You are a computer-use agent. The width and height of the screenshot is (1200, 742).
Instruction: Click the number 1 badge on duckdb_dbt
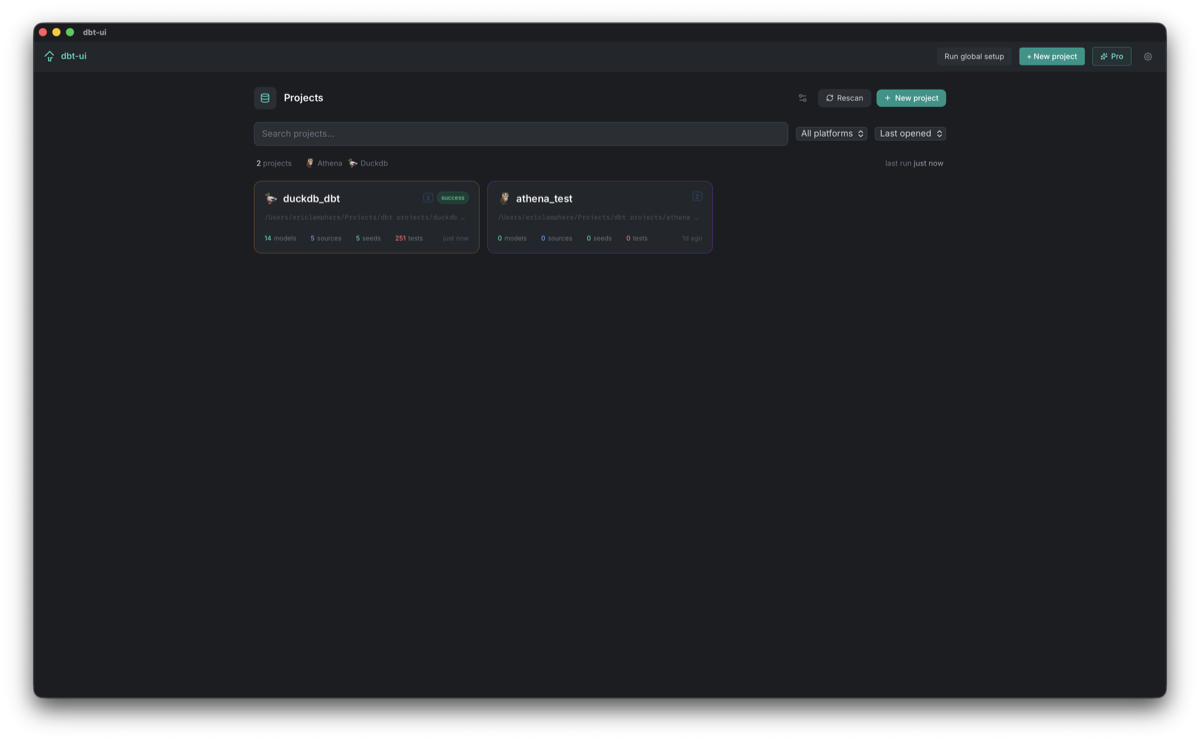click(x=428, y=197)
